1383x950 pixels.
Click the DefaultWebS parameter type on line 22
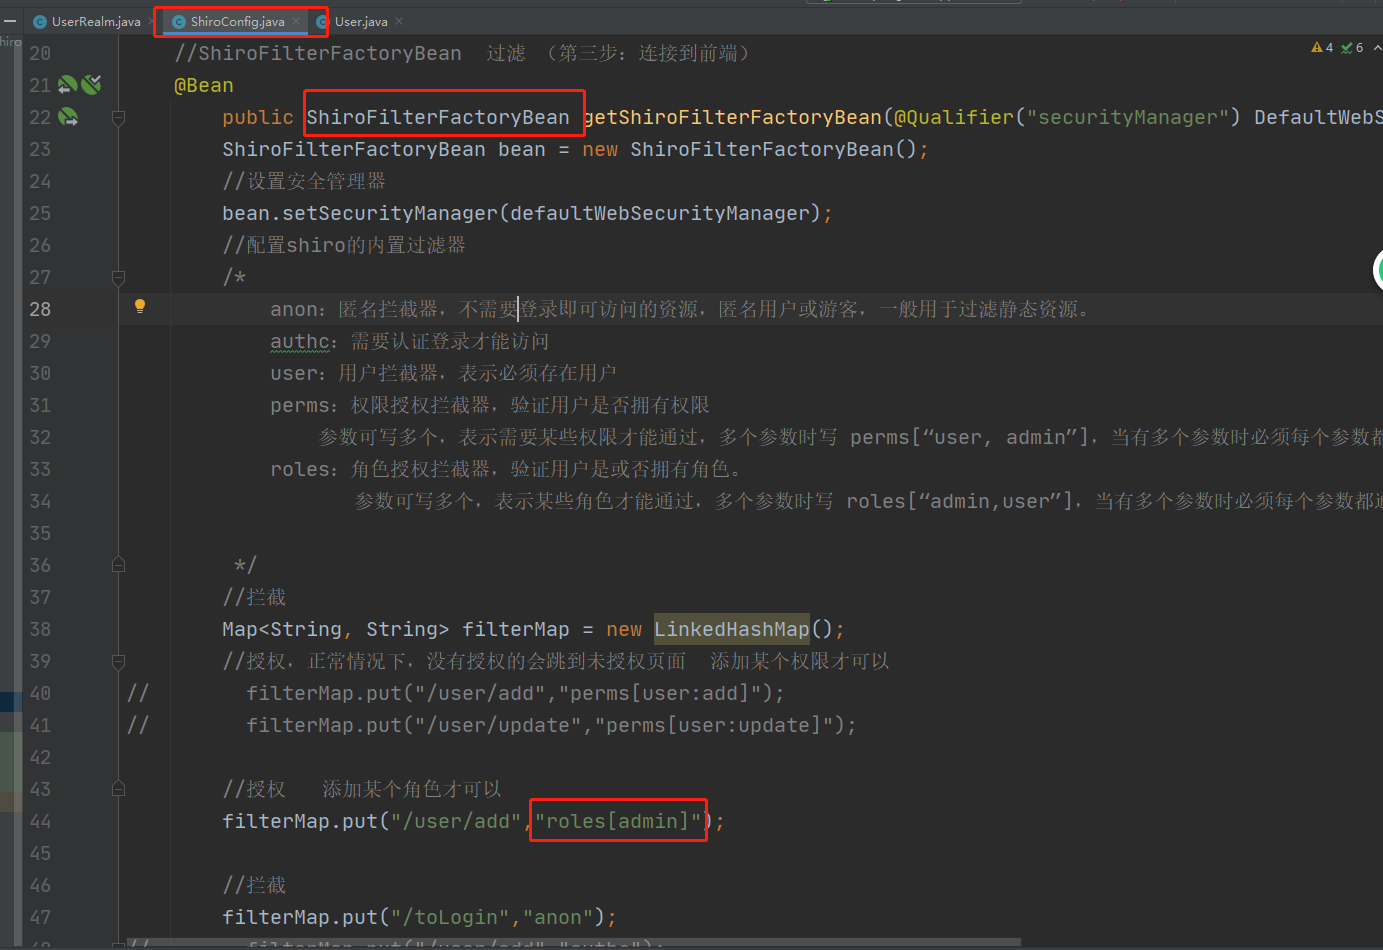(x=1318, y=117)
